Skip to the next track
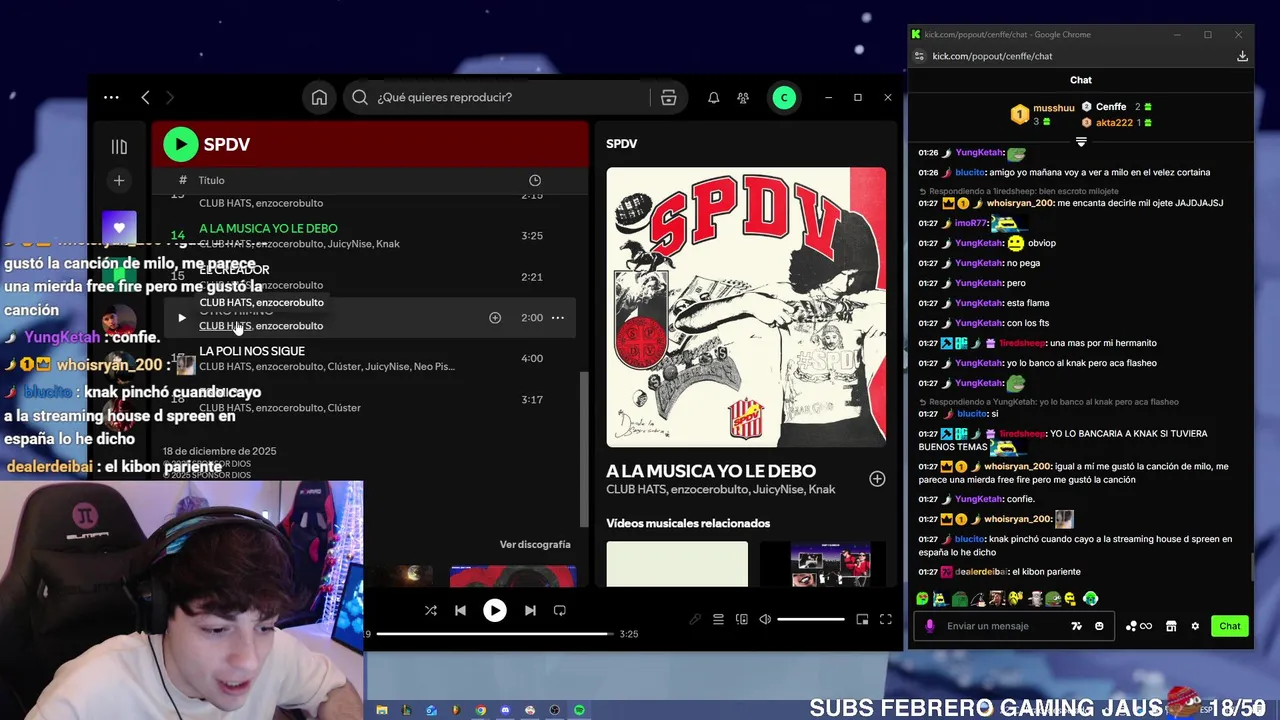This screenshot has width=1280, height=720. point(530,610)
